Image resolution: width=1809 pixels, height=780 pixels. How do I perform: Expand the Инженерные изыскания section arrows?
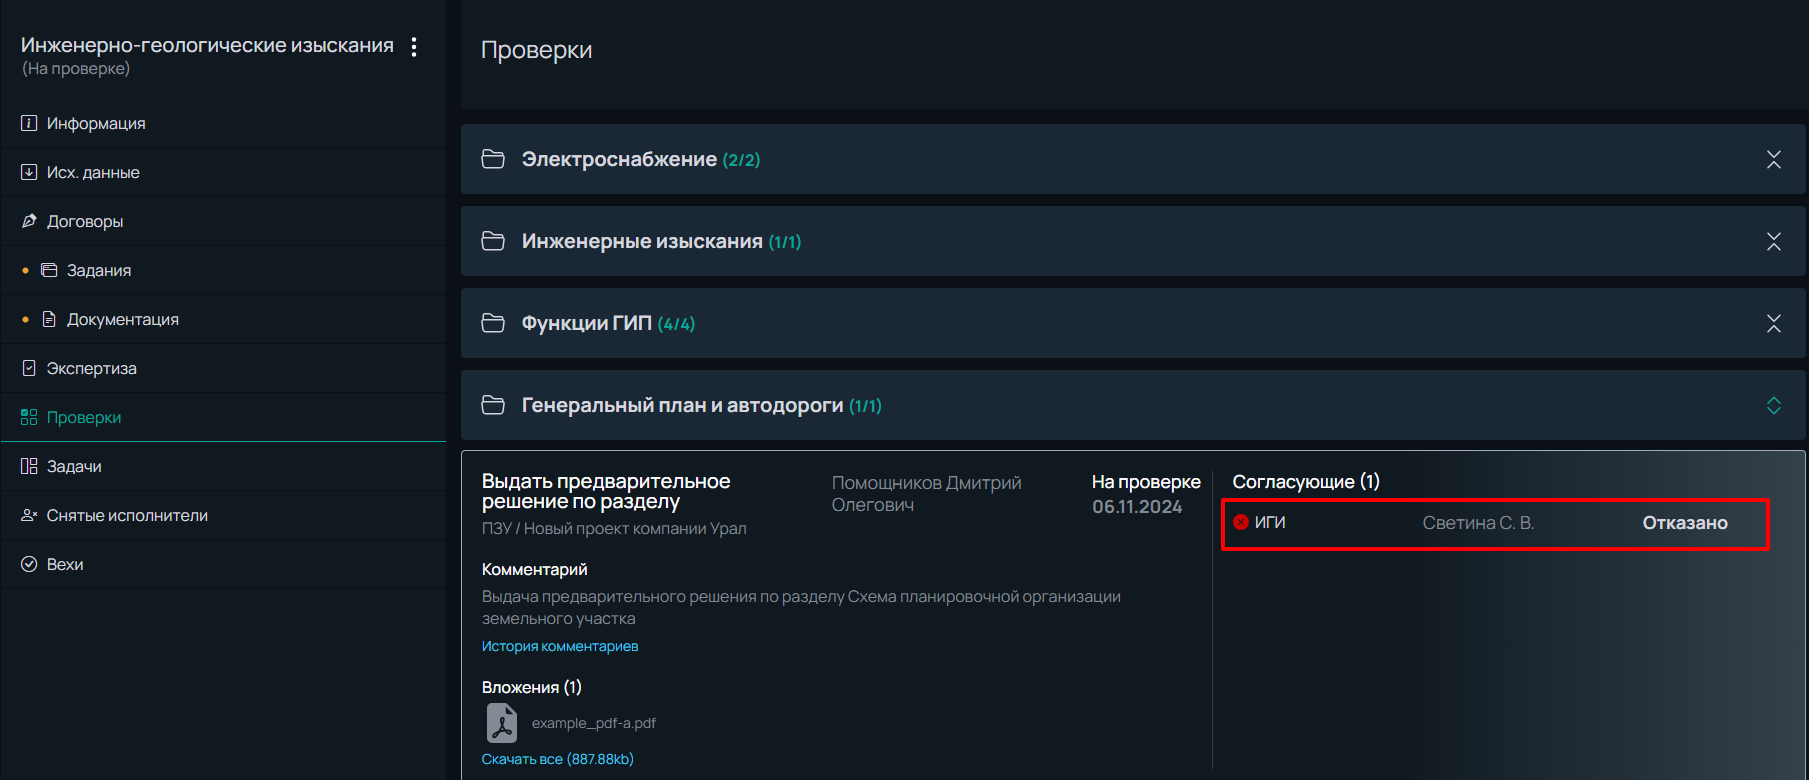click(x=1774, y=241)
